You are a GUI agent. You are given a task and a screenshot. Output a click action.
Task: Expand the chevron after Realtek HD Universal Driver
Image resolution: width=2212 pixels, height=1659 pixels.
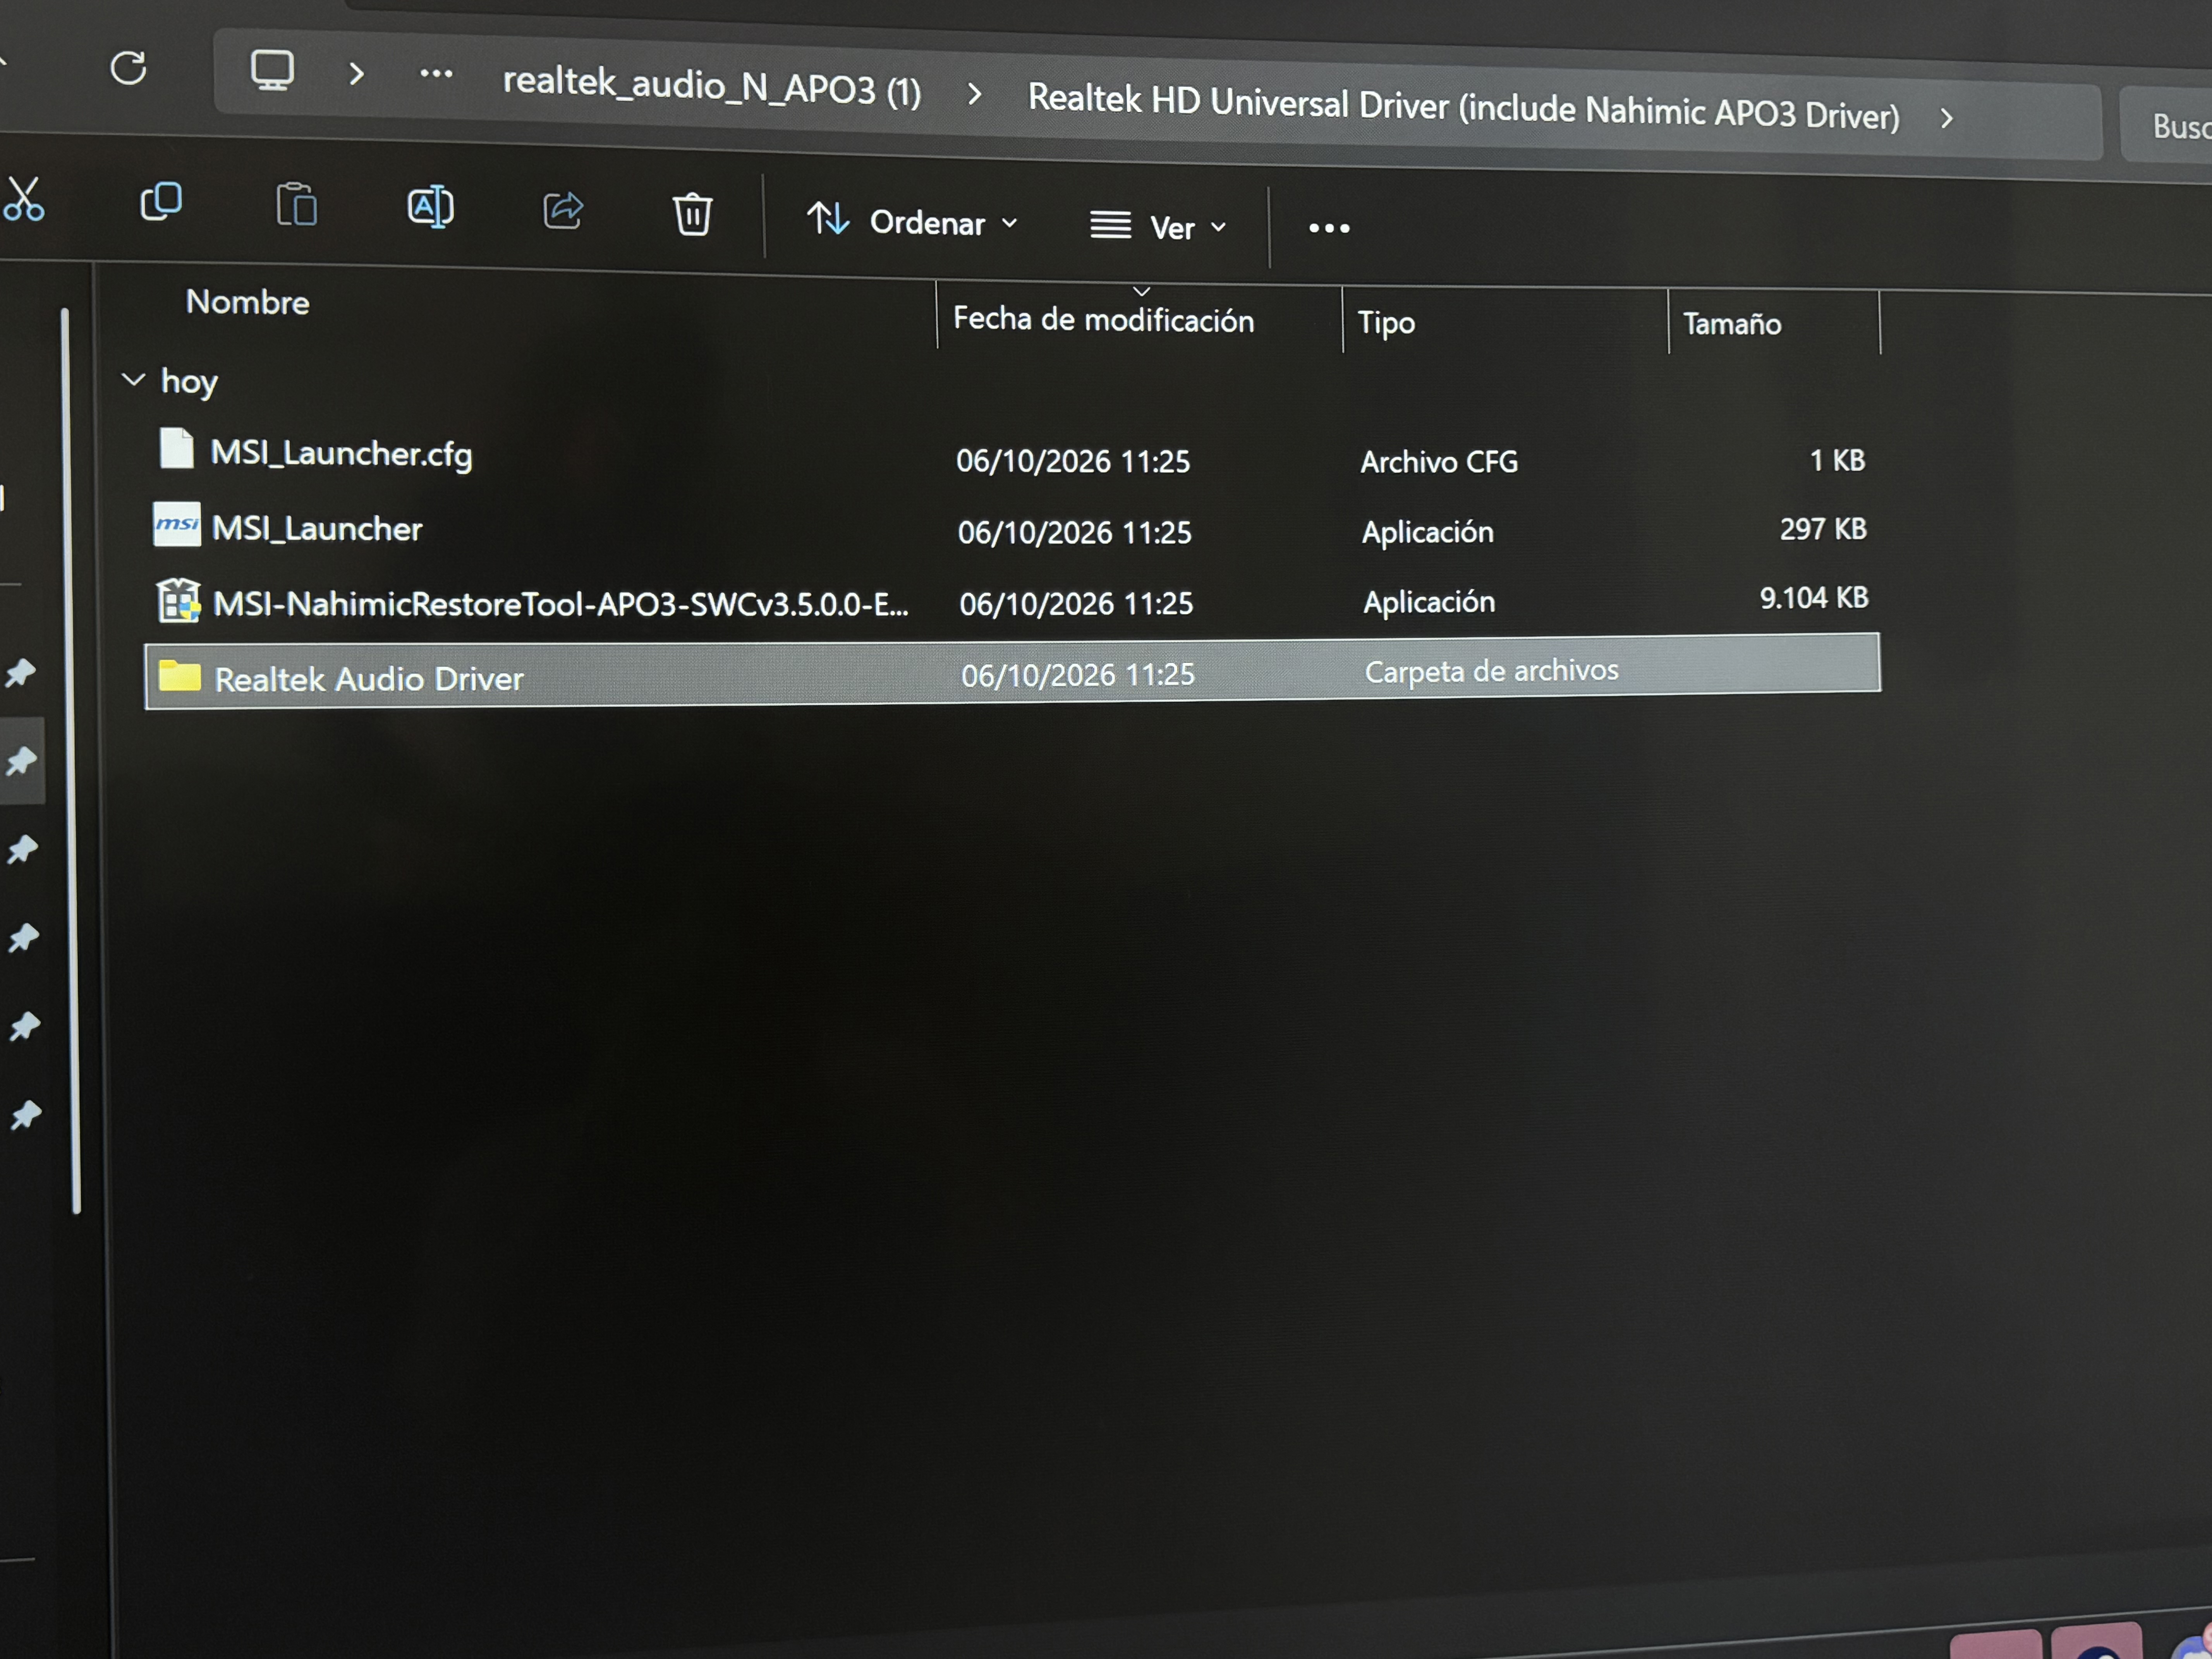(1946, 119)
